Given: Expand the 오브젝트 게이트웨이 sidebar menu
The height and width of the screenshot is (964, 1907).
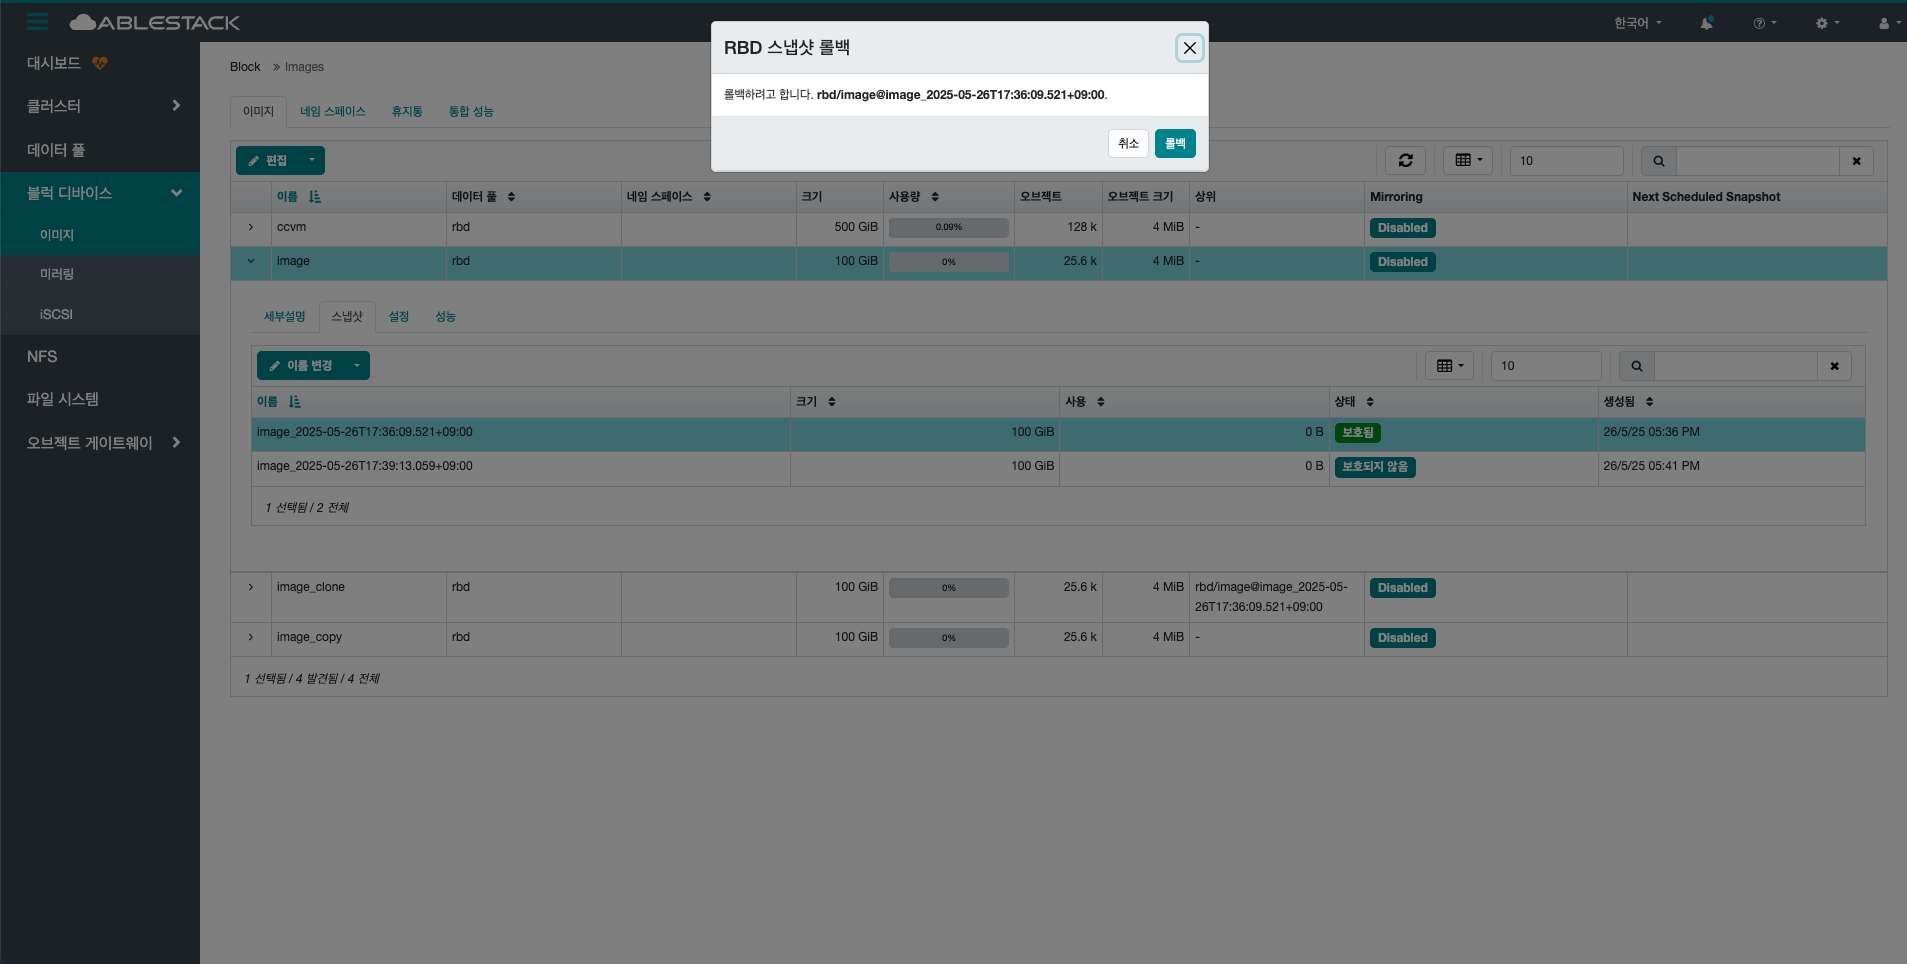Looking at the screenshot, I should 100,442.
